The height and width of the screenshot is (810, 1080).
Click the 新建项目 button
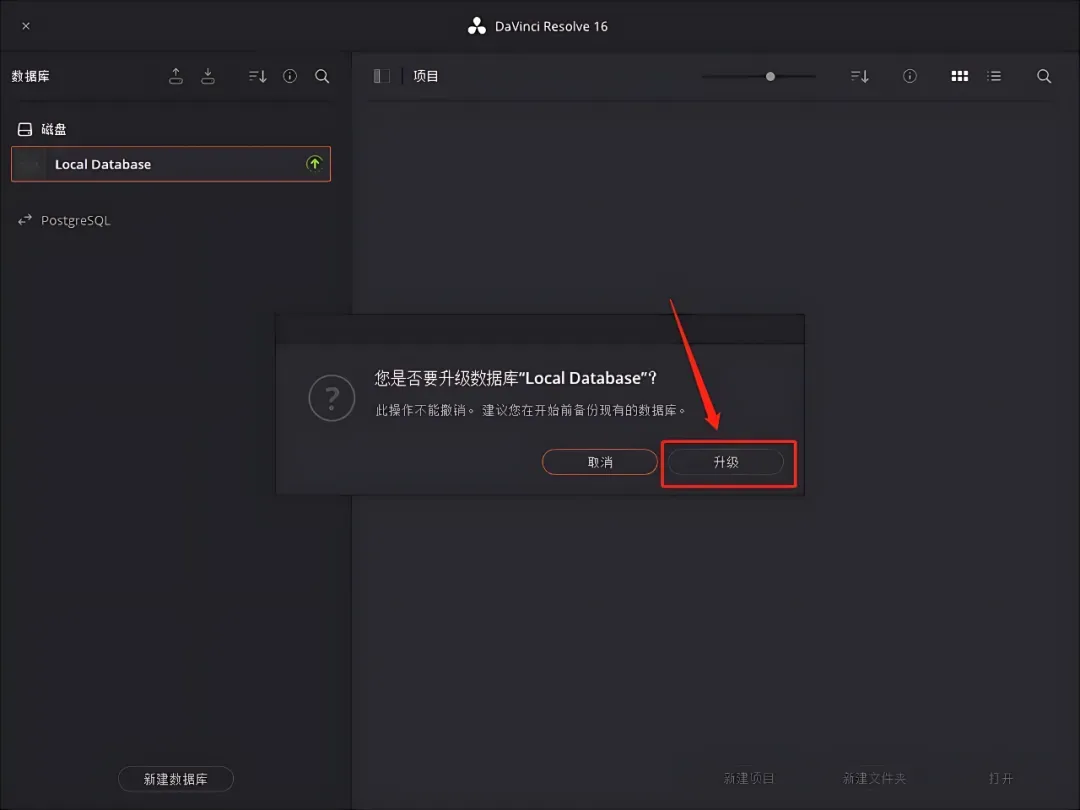point(749,778)
